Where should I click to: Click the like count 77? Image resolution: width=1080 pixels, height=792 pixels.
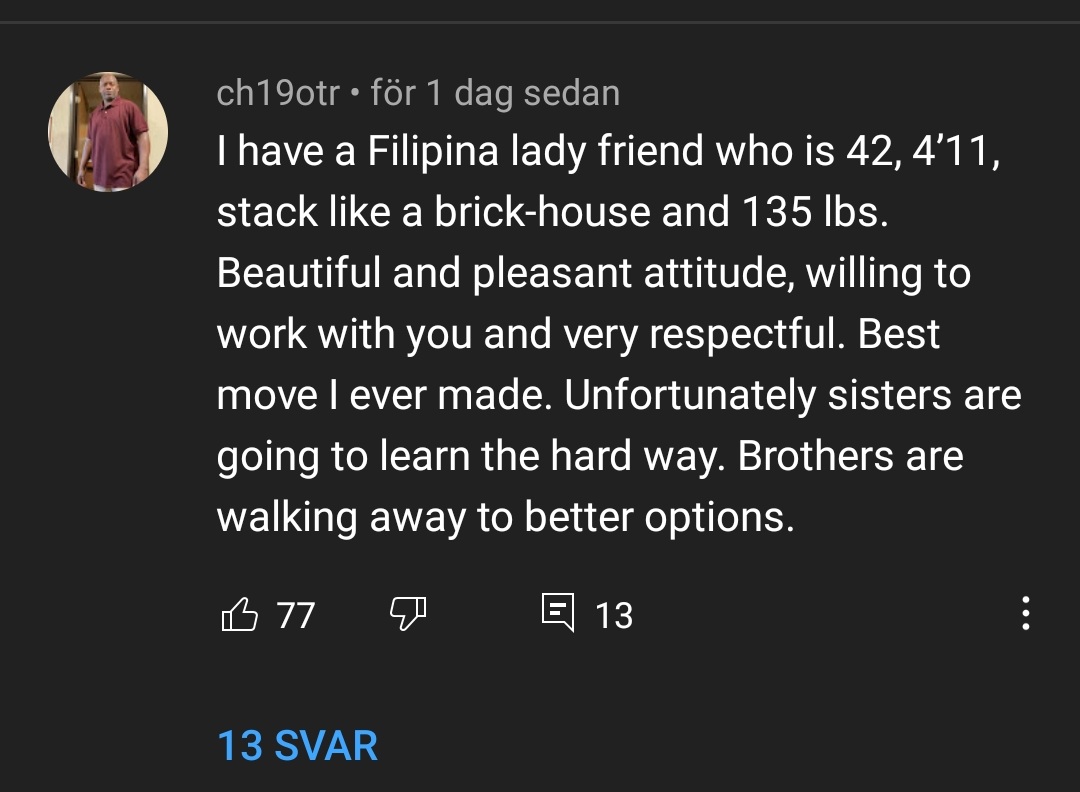[295, 614]
